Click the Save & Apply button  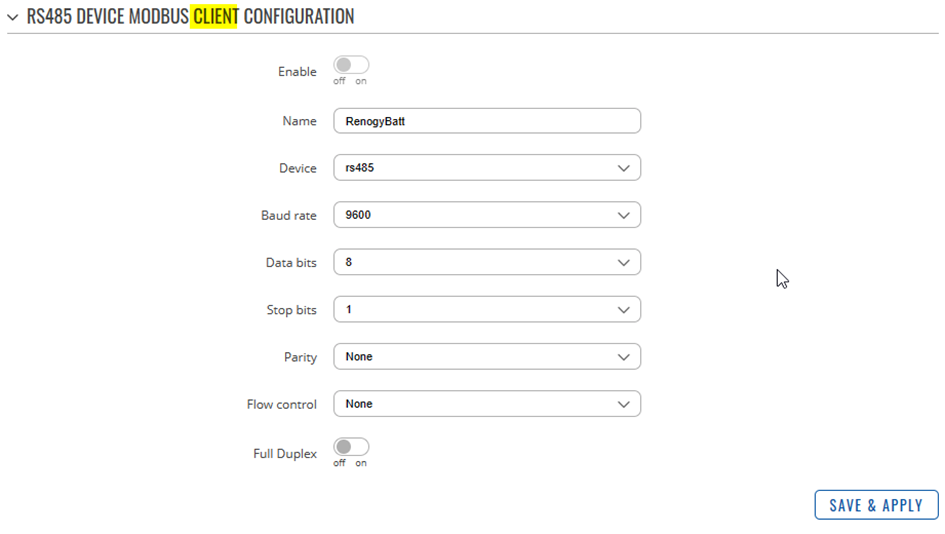[876, 505]
